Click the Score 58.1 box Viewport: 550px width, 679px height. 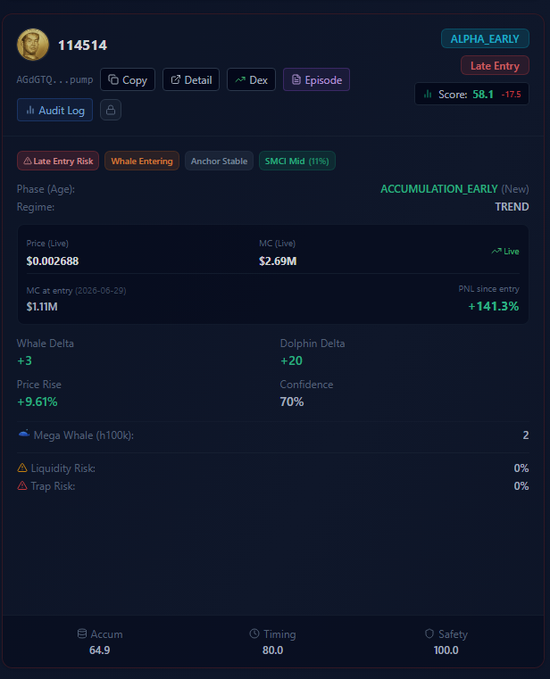click(x=472, y=94)
